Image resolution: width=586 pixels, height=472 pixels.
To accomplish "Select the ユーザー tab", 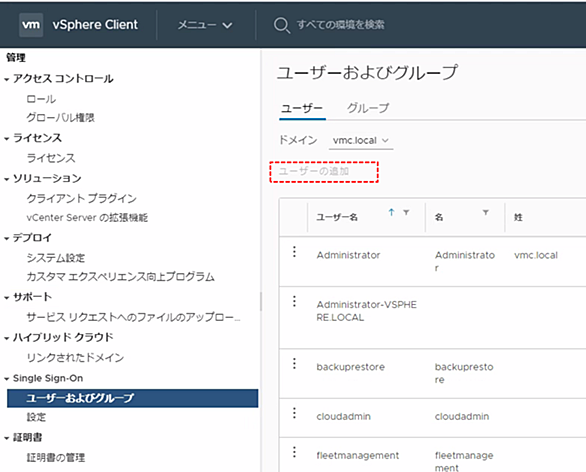I will 302,109.
